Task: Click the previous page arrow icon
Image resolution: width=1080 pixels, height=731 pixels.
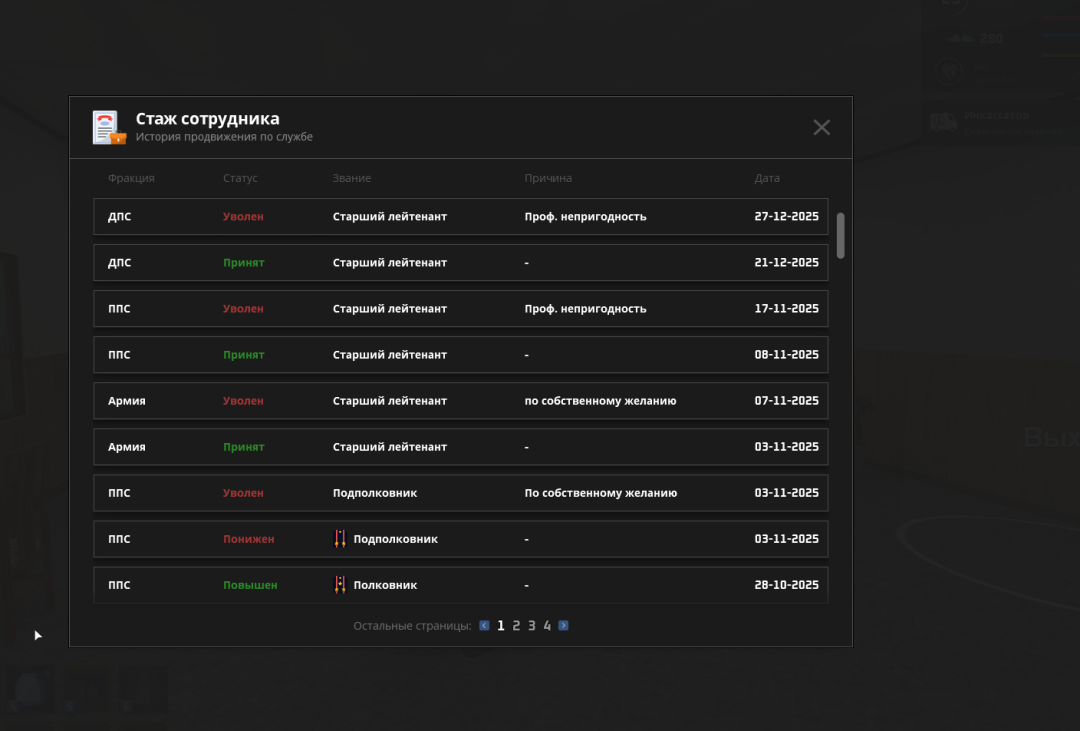Action: 484,626
